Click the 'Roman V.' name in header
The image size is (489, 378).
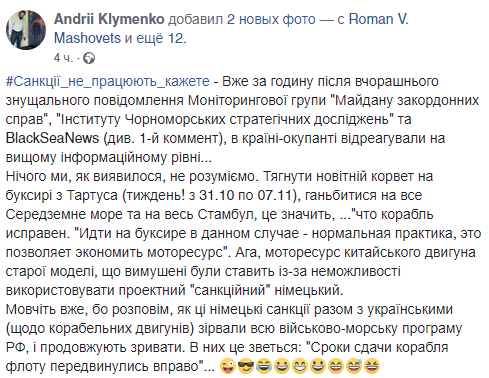click(379, 19)
